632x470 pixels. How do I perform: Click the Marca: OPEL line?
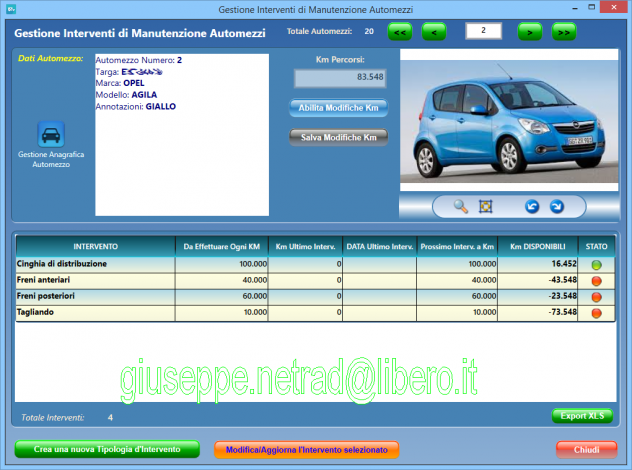tap(120, 83)
